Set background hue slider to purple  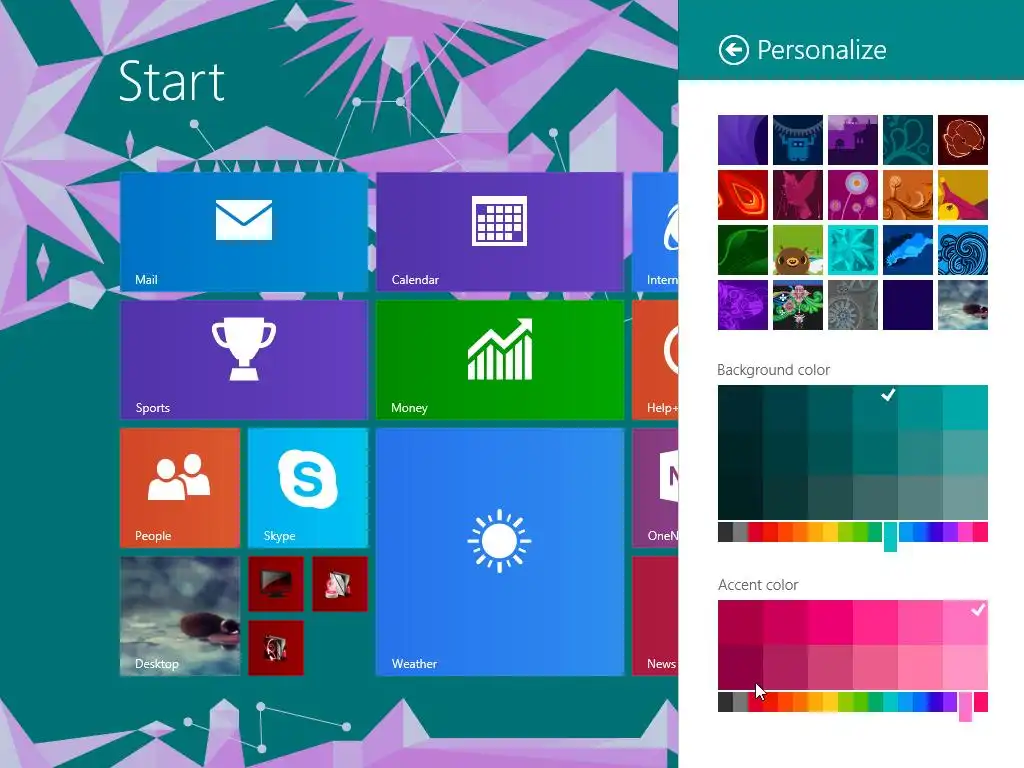pyautogui.click(x=950, y=532)
